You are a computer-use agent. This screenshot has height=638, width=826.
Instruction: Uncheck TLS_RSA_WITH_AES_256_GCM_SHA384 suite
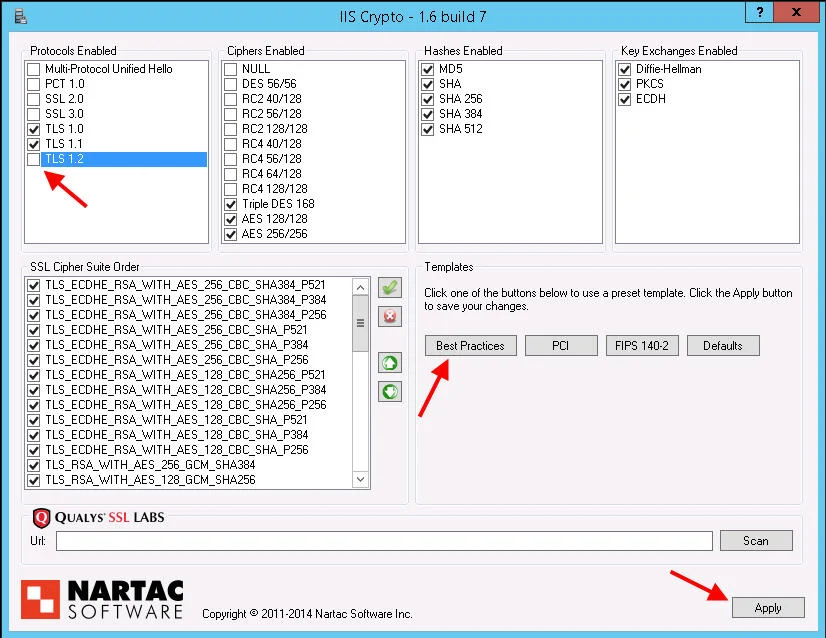click(x=34, y=465)
